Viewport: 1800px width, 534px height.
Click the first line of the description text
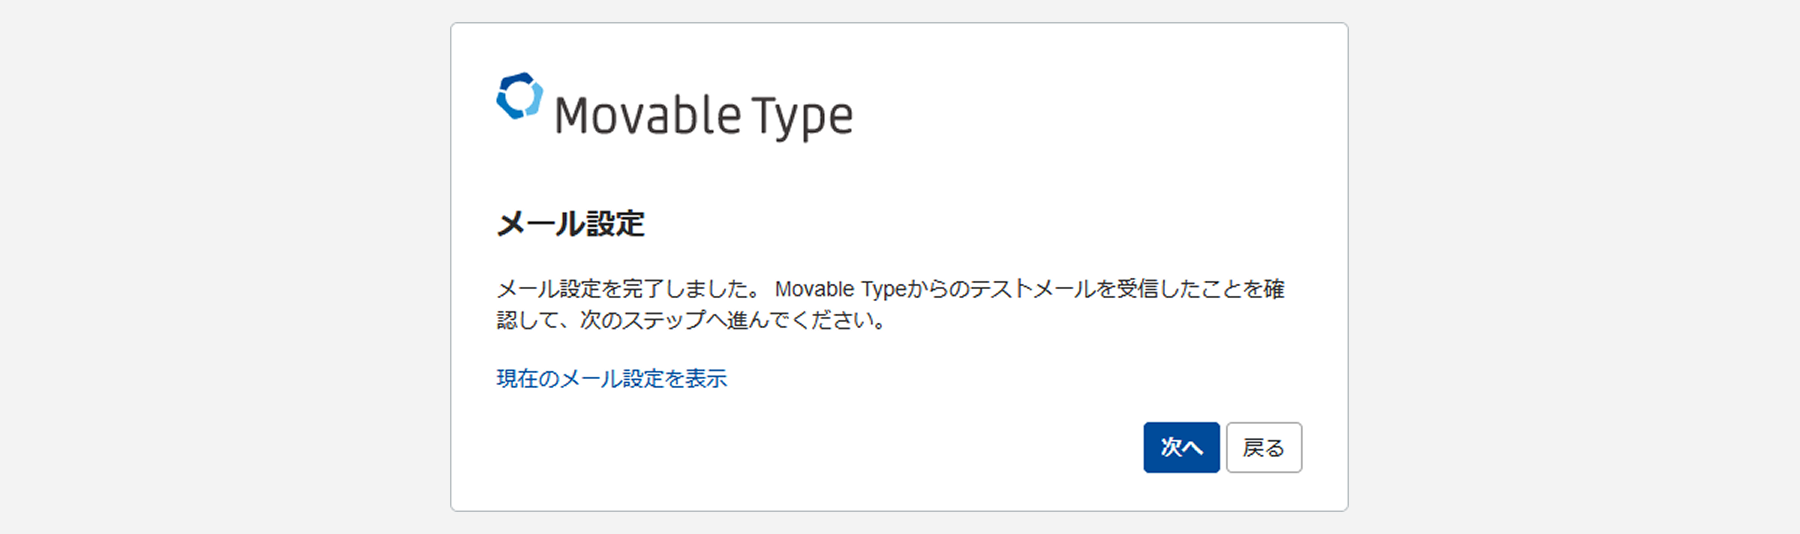(890, 289)
